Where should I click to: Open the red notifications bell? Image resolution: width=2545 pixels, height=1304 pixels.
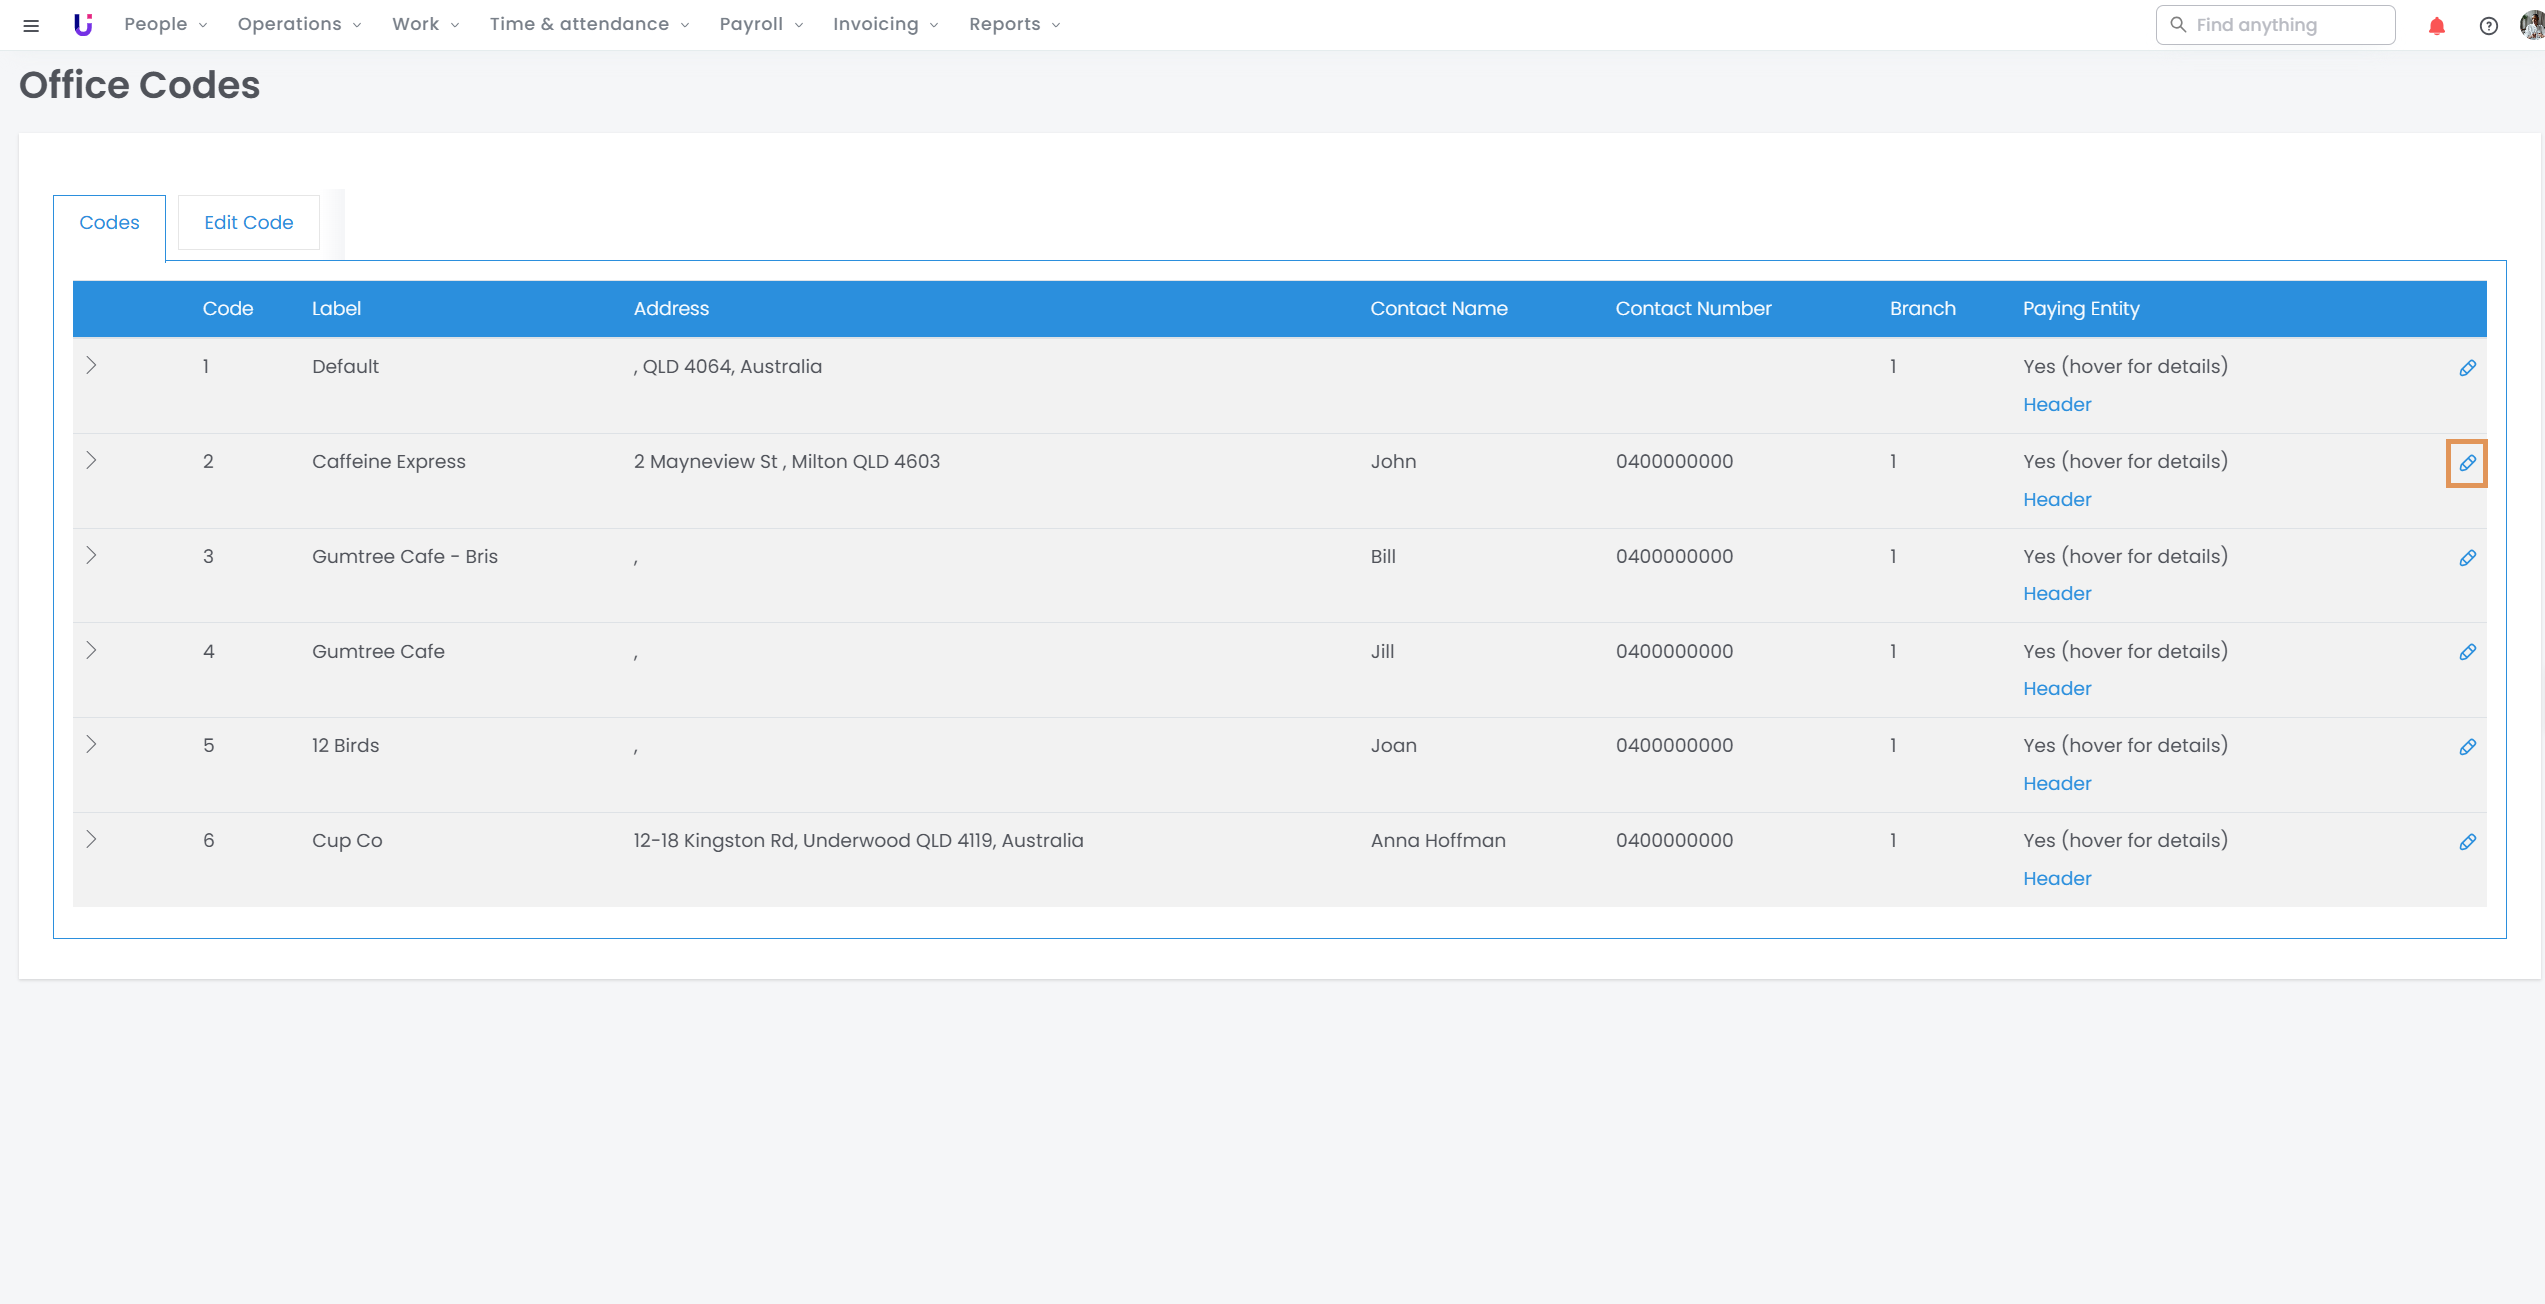click(2436, 26)
